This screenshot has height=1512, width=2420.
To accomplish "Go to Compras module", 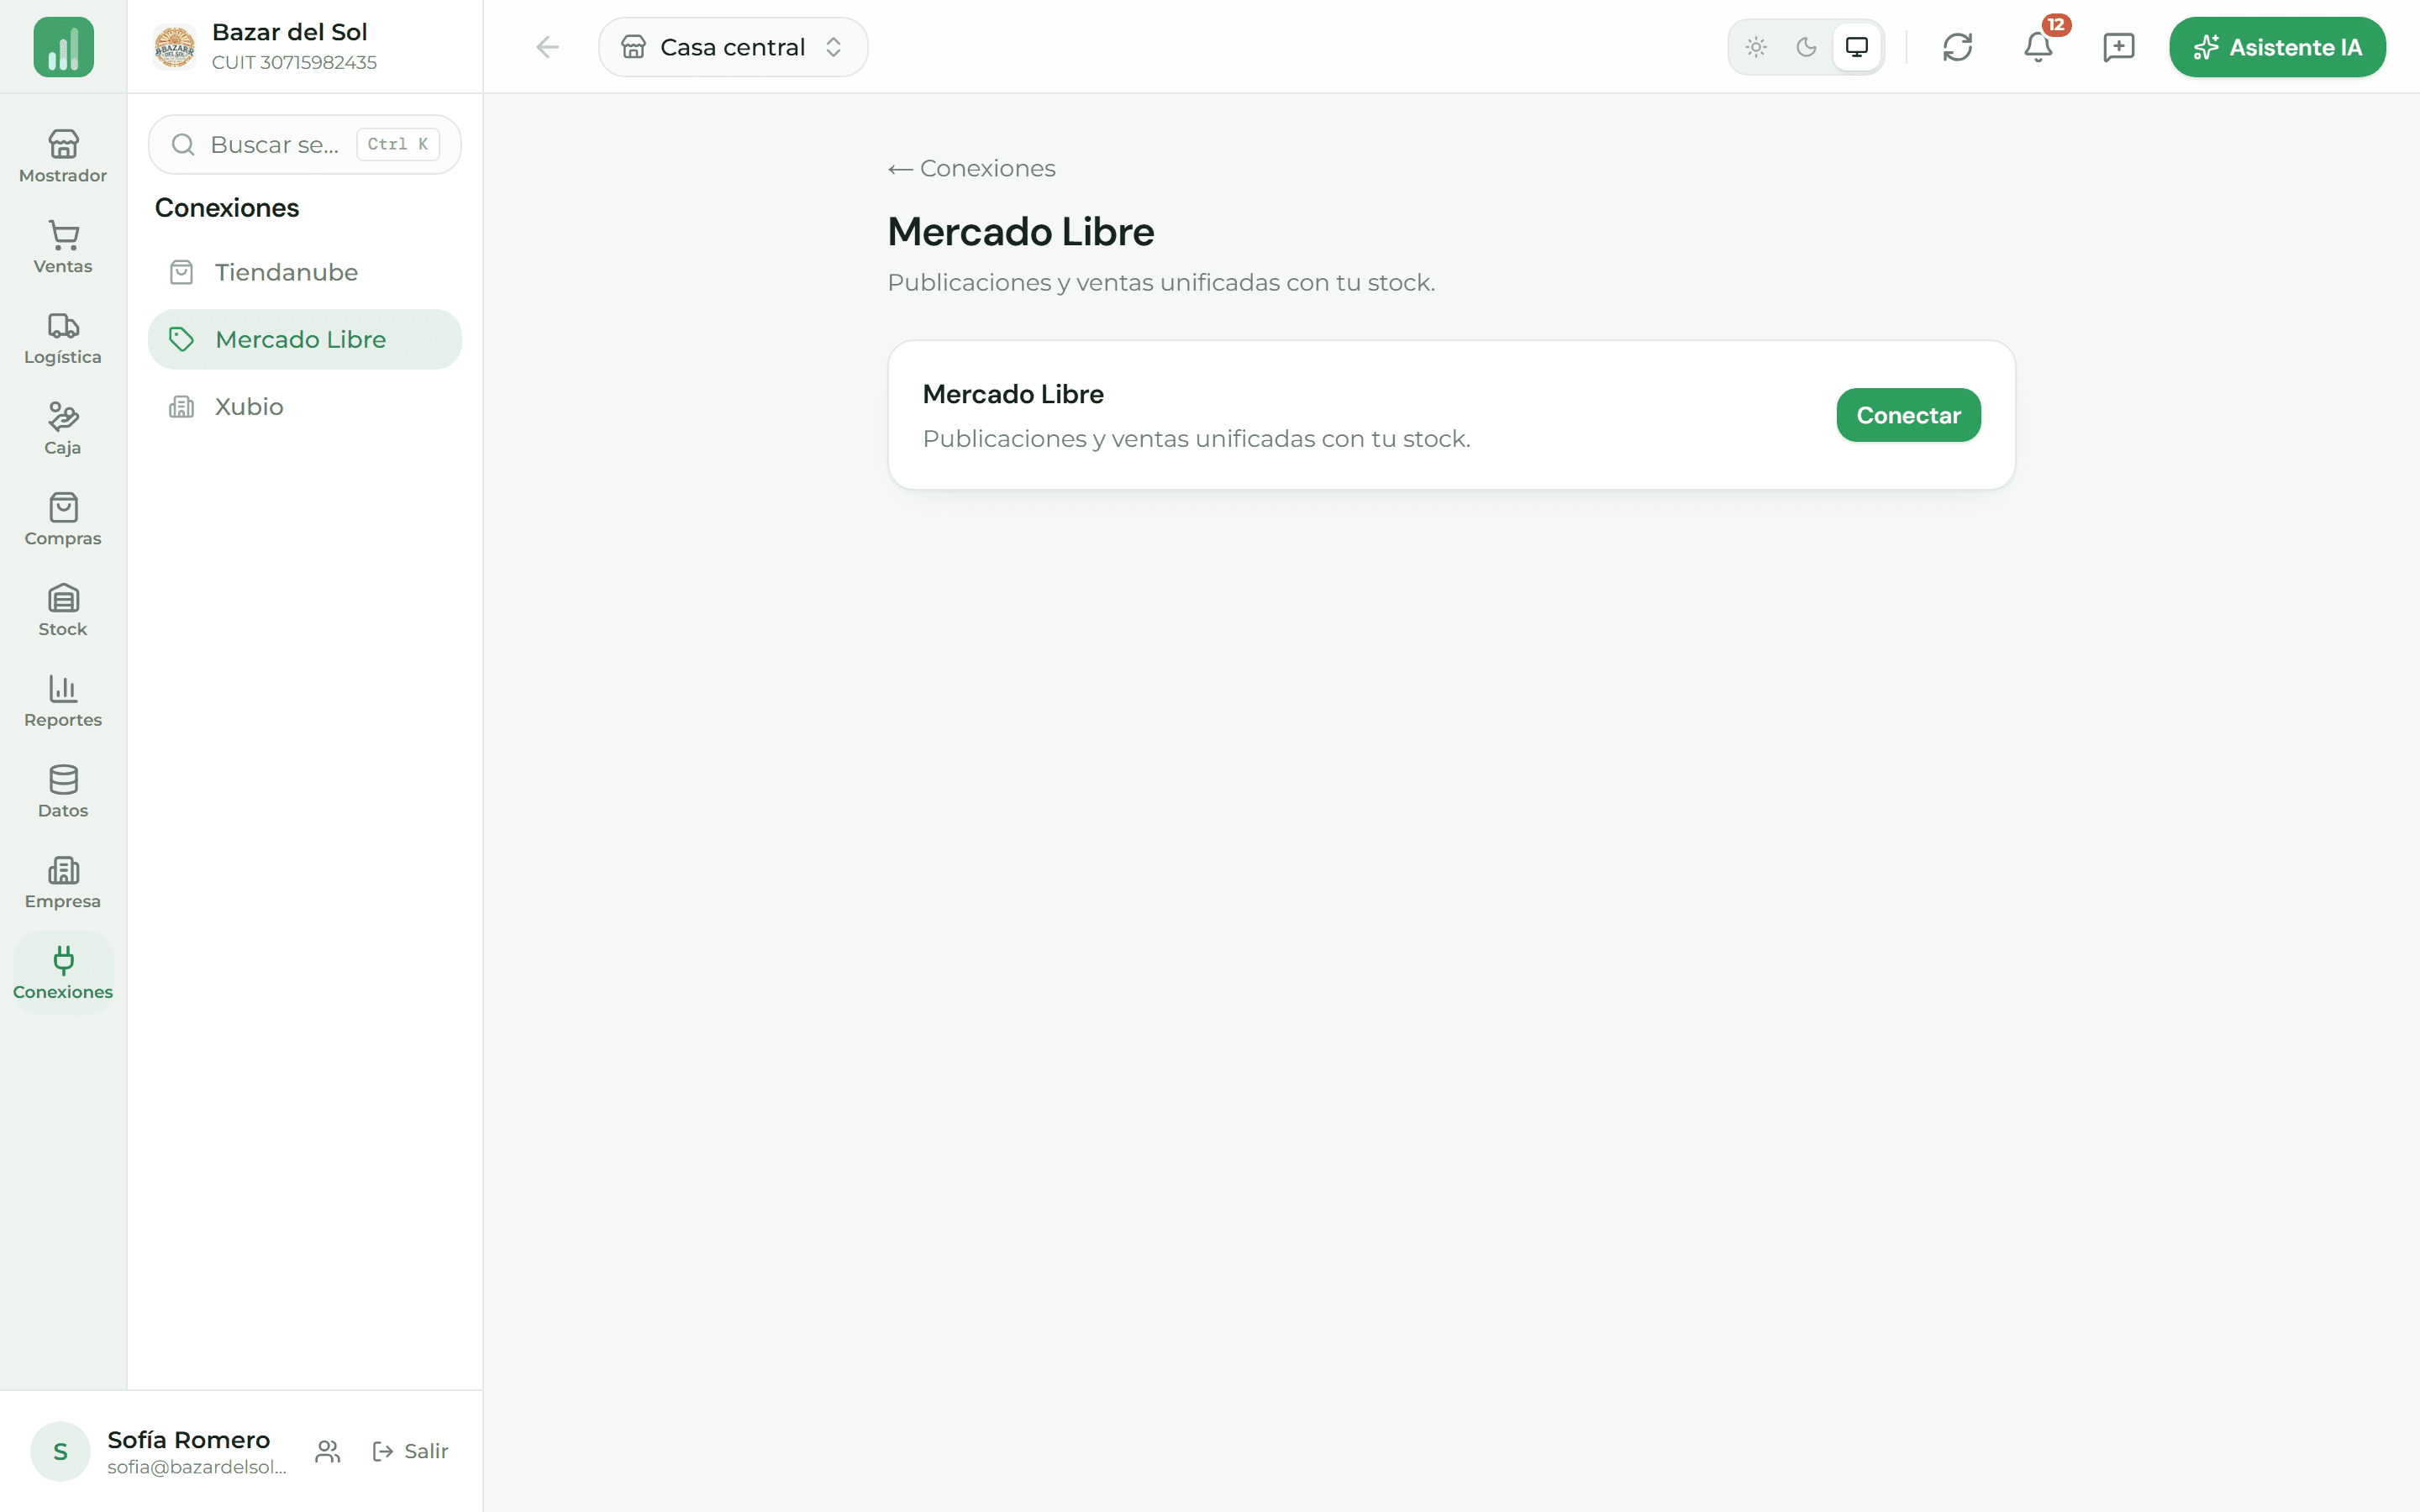I will 63,519.
